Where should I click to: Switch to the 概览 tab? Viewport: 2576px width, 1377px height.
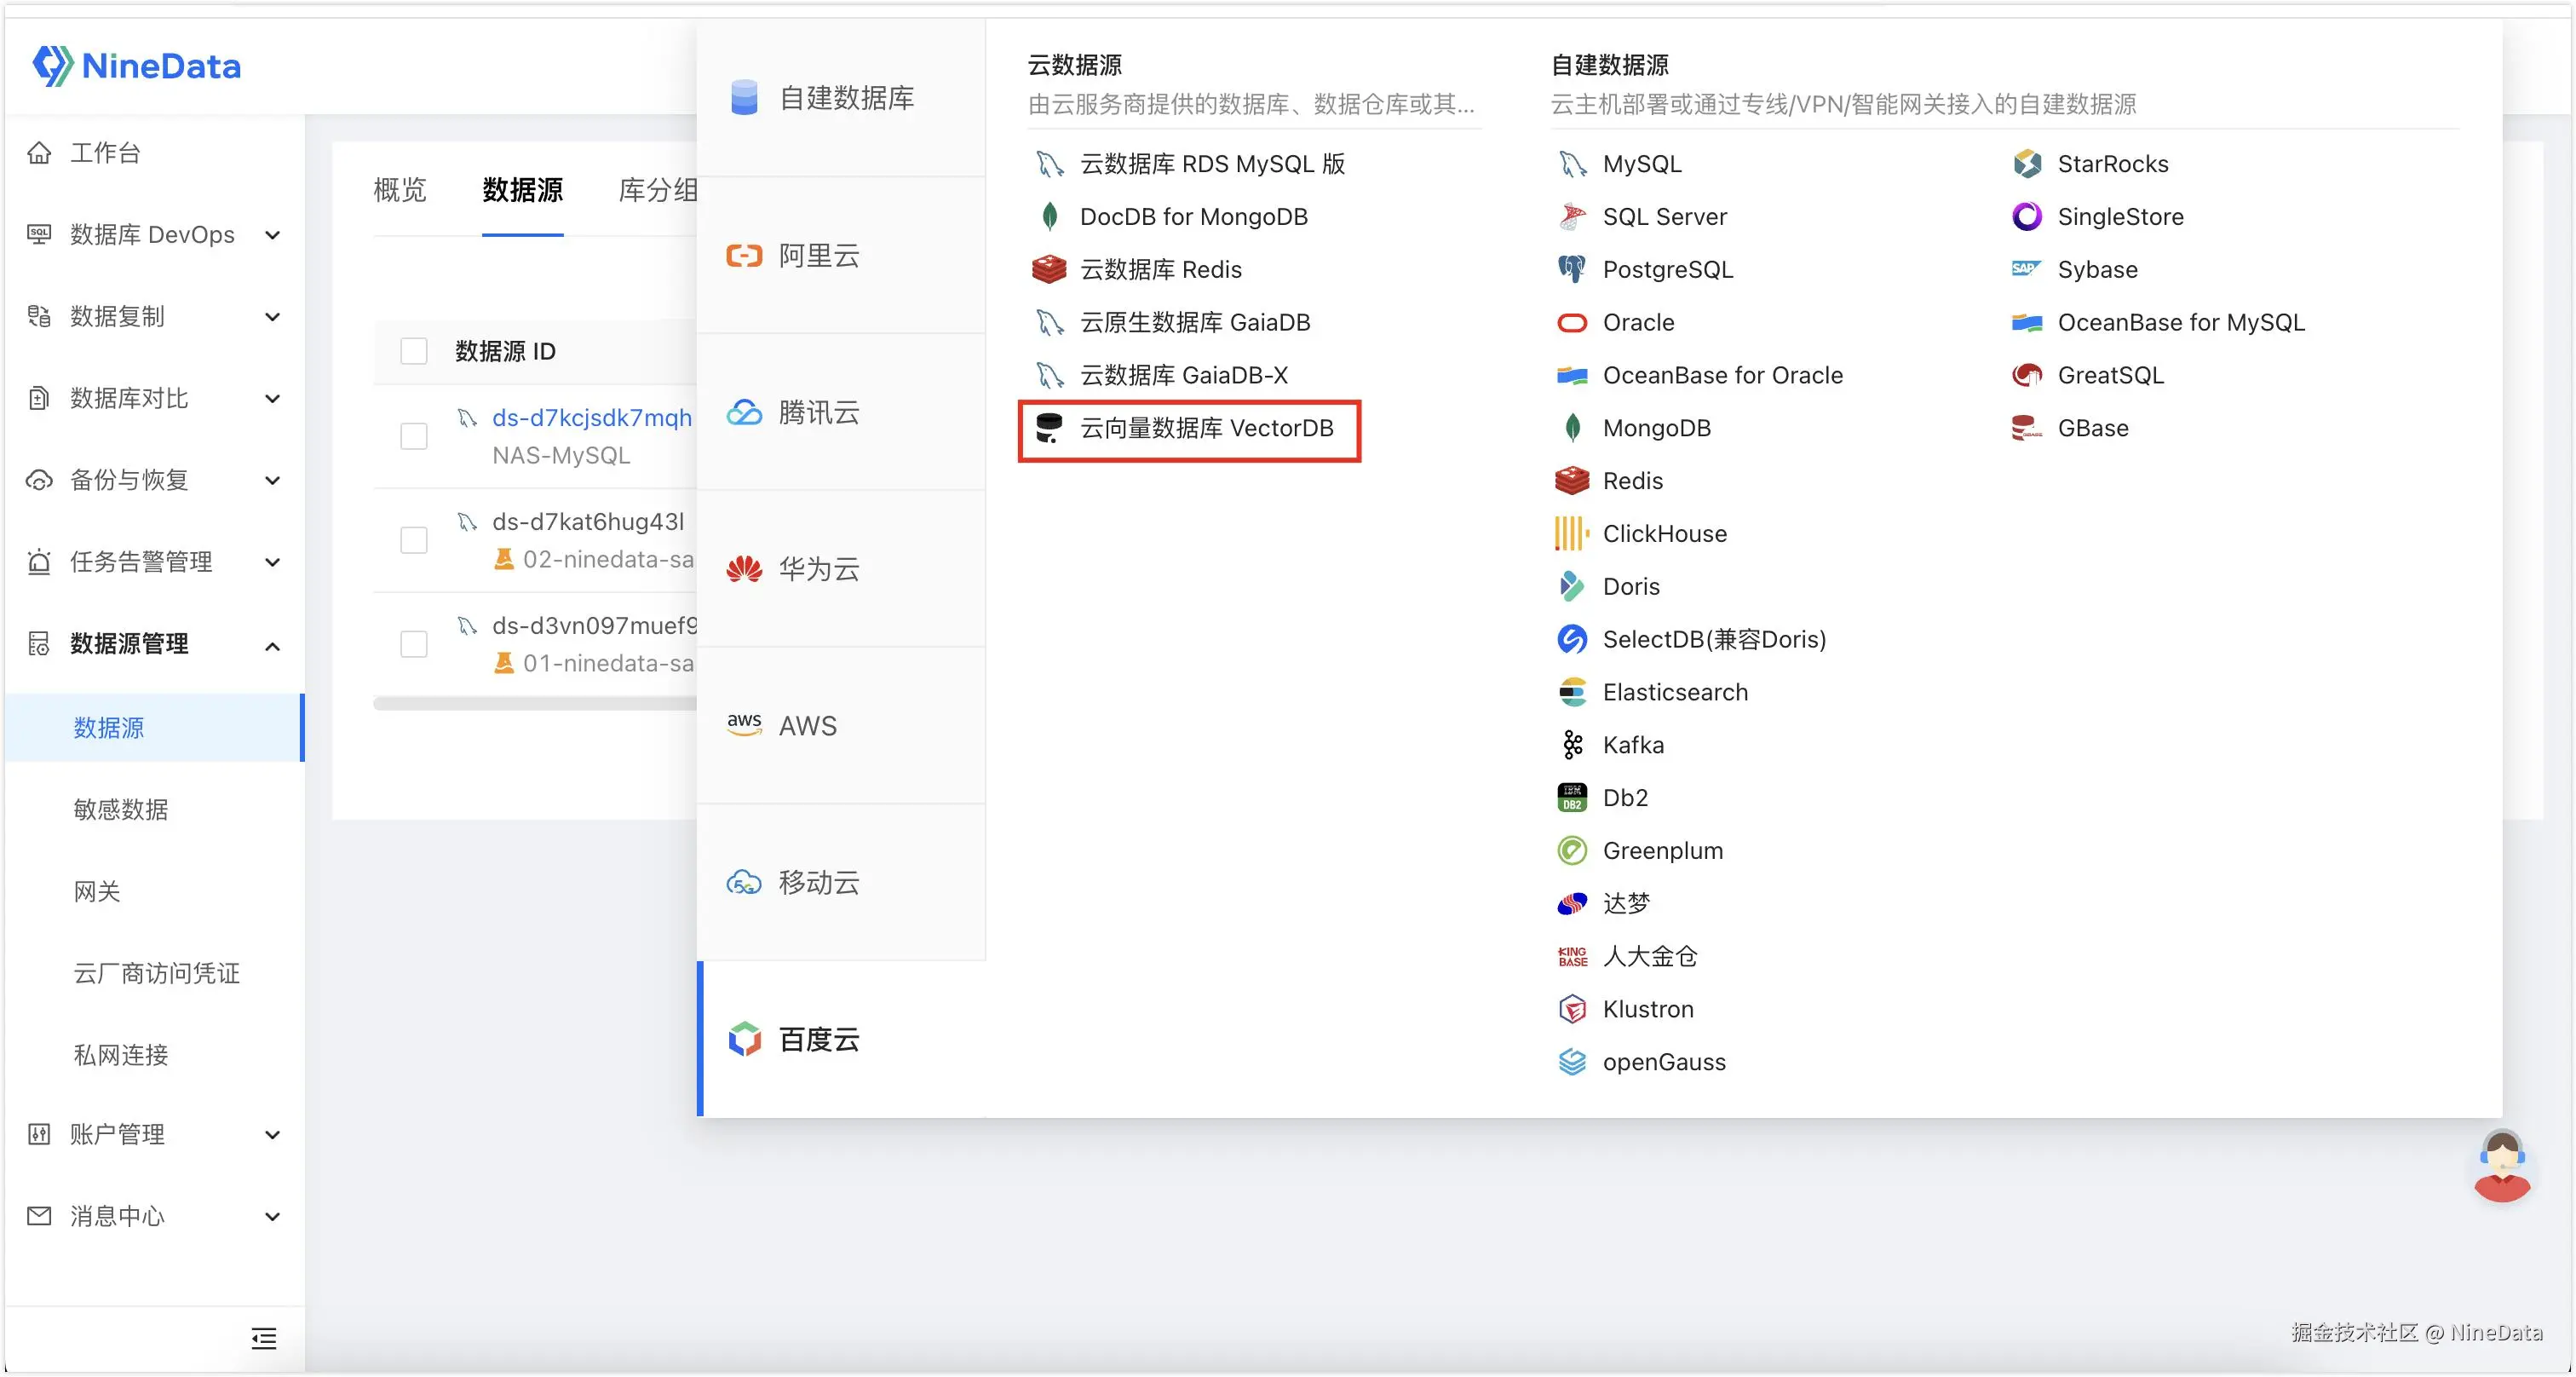click(399, 190)
